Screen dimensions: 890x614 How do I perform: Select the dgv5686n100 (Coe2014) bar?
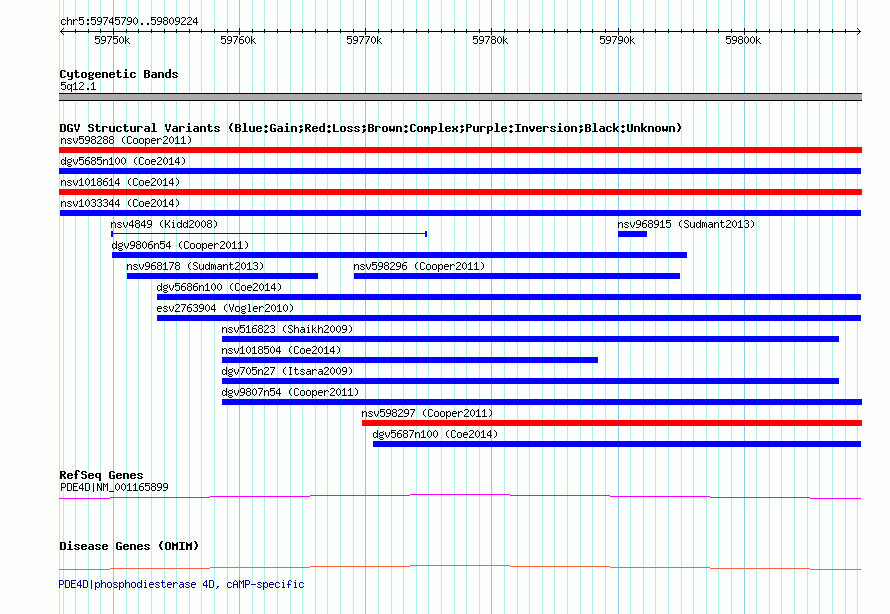[509, 297]
